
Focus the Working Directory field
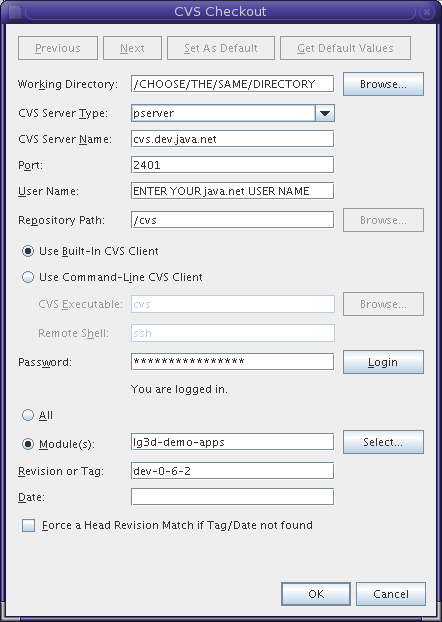click(233, 84)
